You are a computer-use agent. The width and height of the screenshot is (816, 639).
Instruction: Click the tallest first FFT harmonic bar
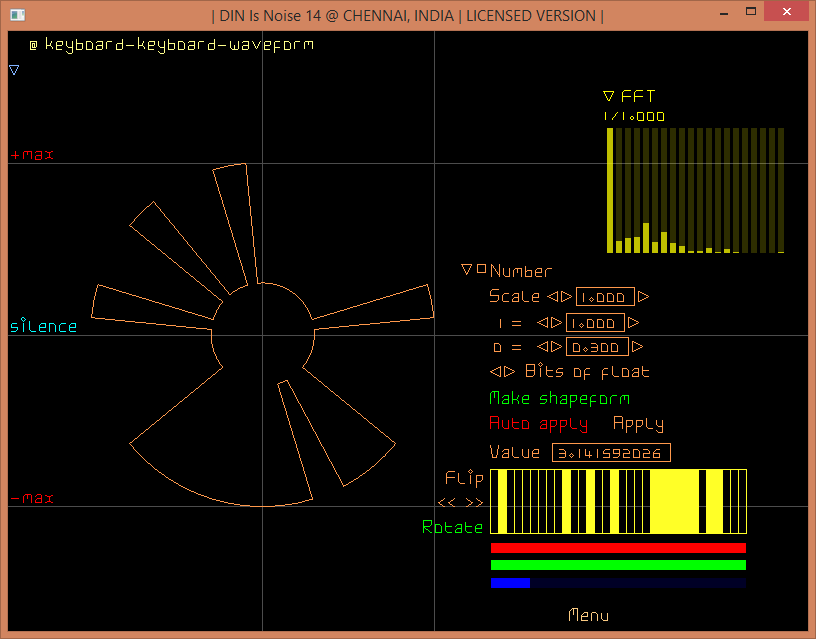click(610, 190)
